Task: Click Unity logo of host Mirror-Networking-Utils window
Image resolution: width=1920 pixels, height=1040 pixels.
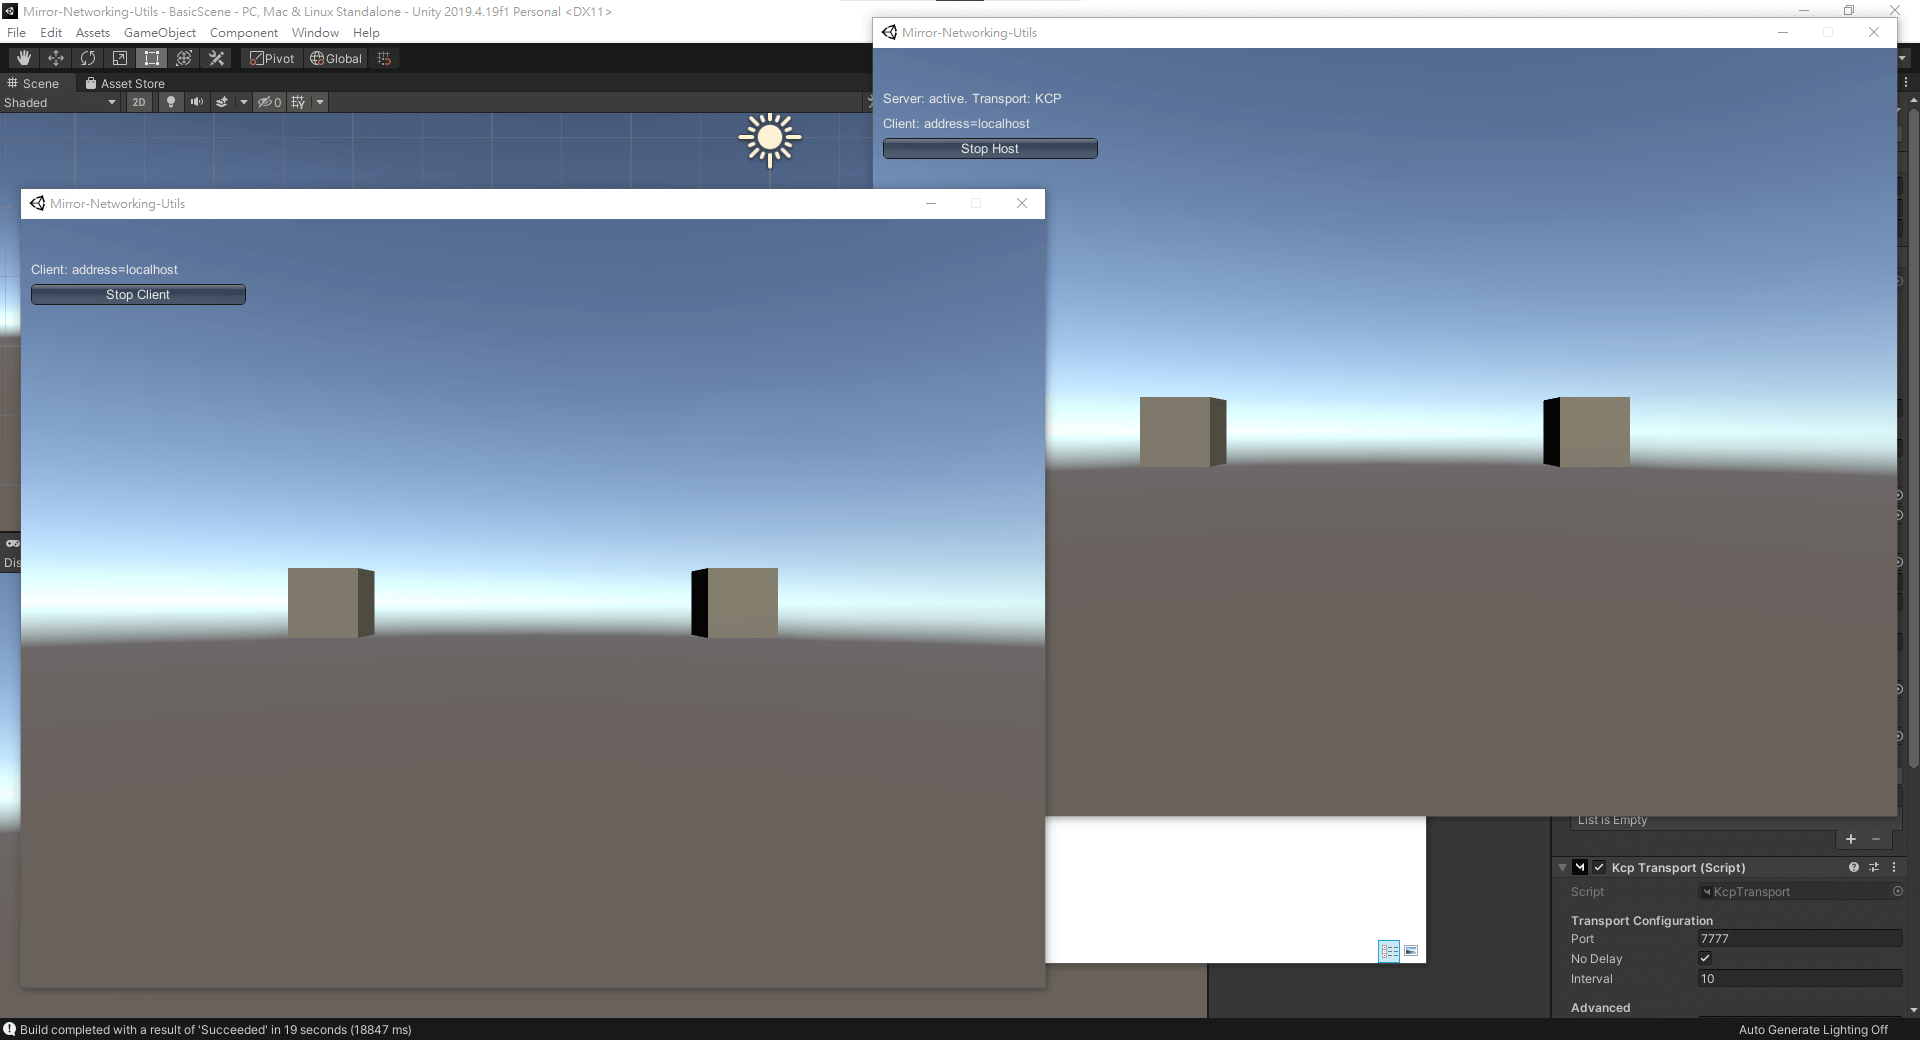Action: (889, 32)
